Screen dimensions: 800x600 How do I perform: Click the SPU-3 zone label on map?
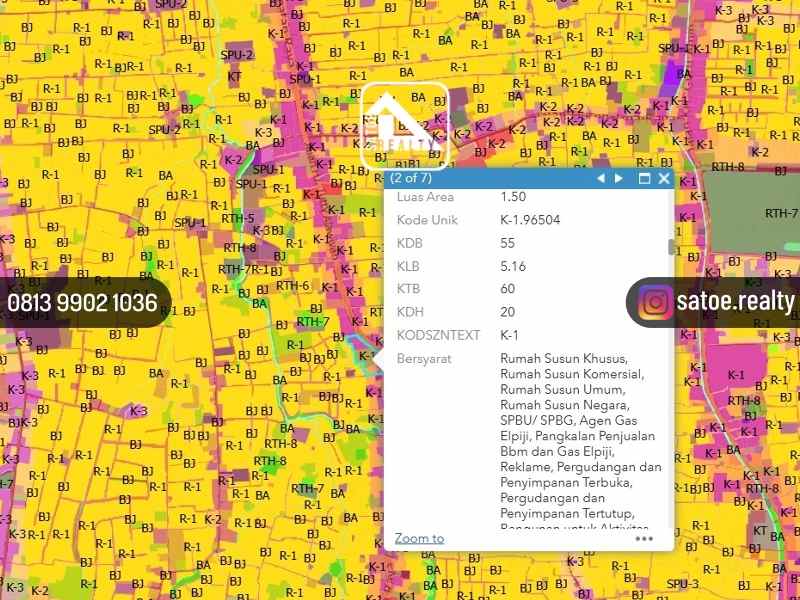683,584
